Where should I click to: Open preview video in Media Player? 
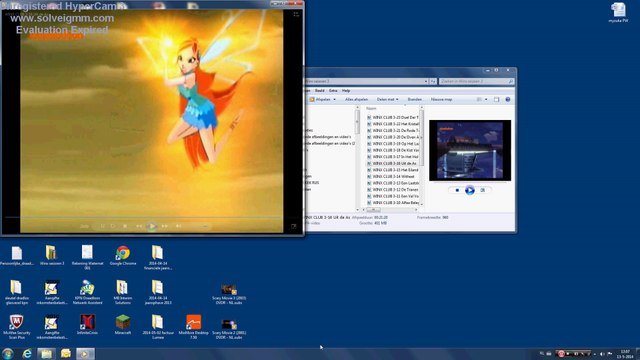(482, 190)
